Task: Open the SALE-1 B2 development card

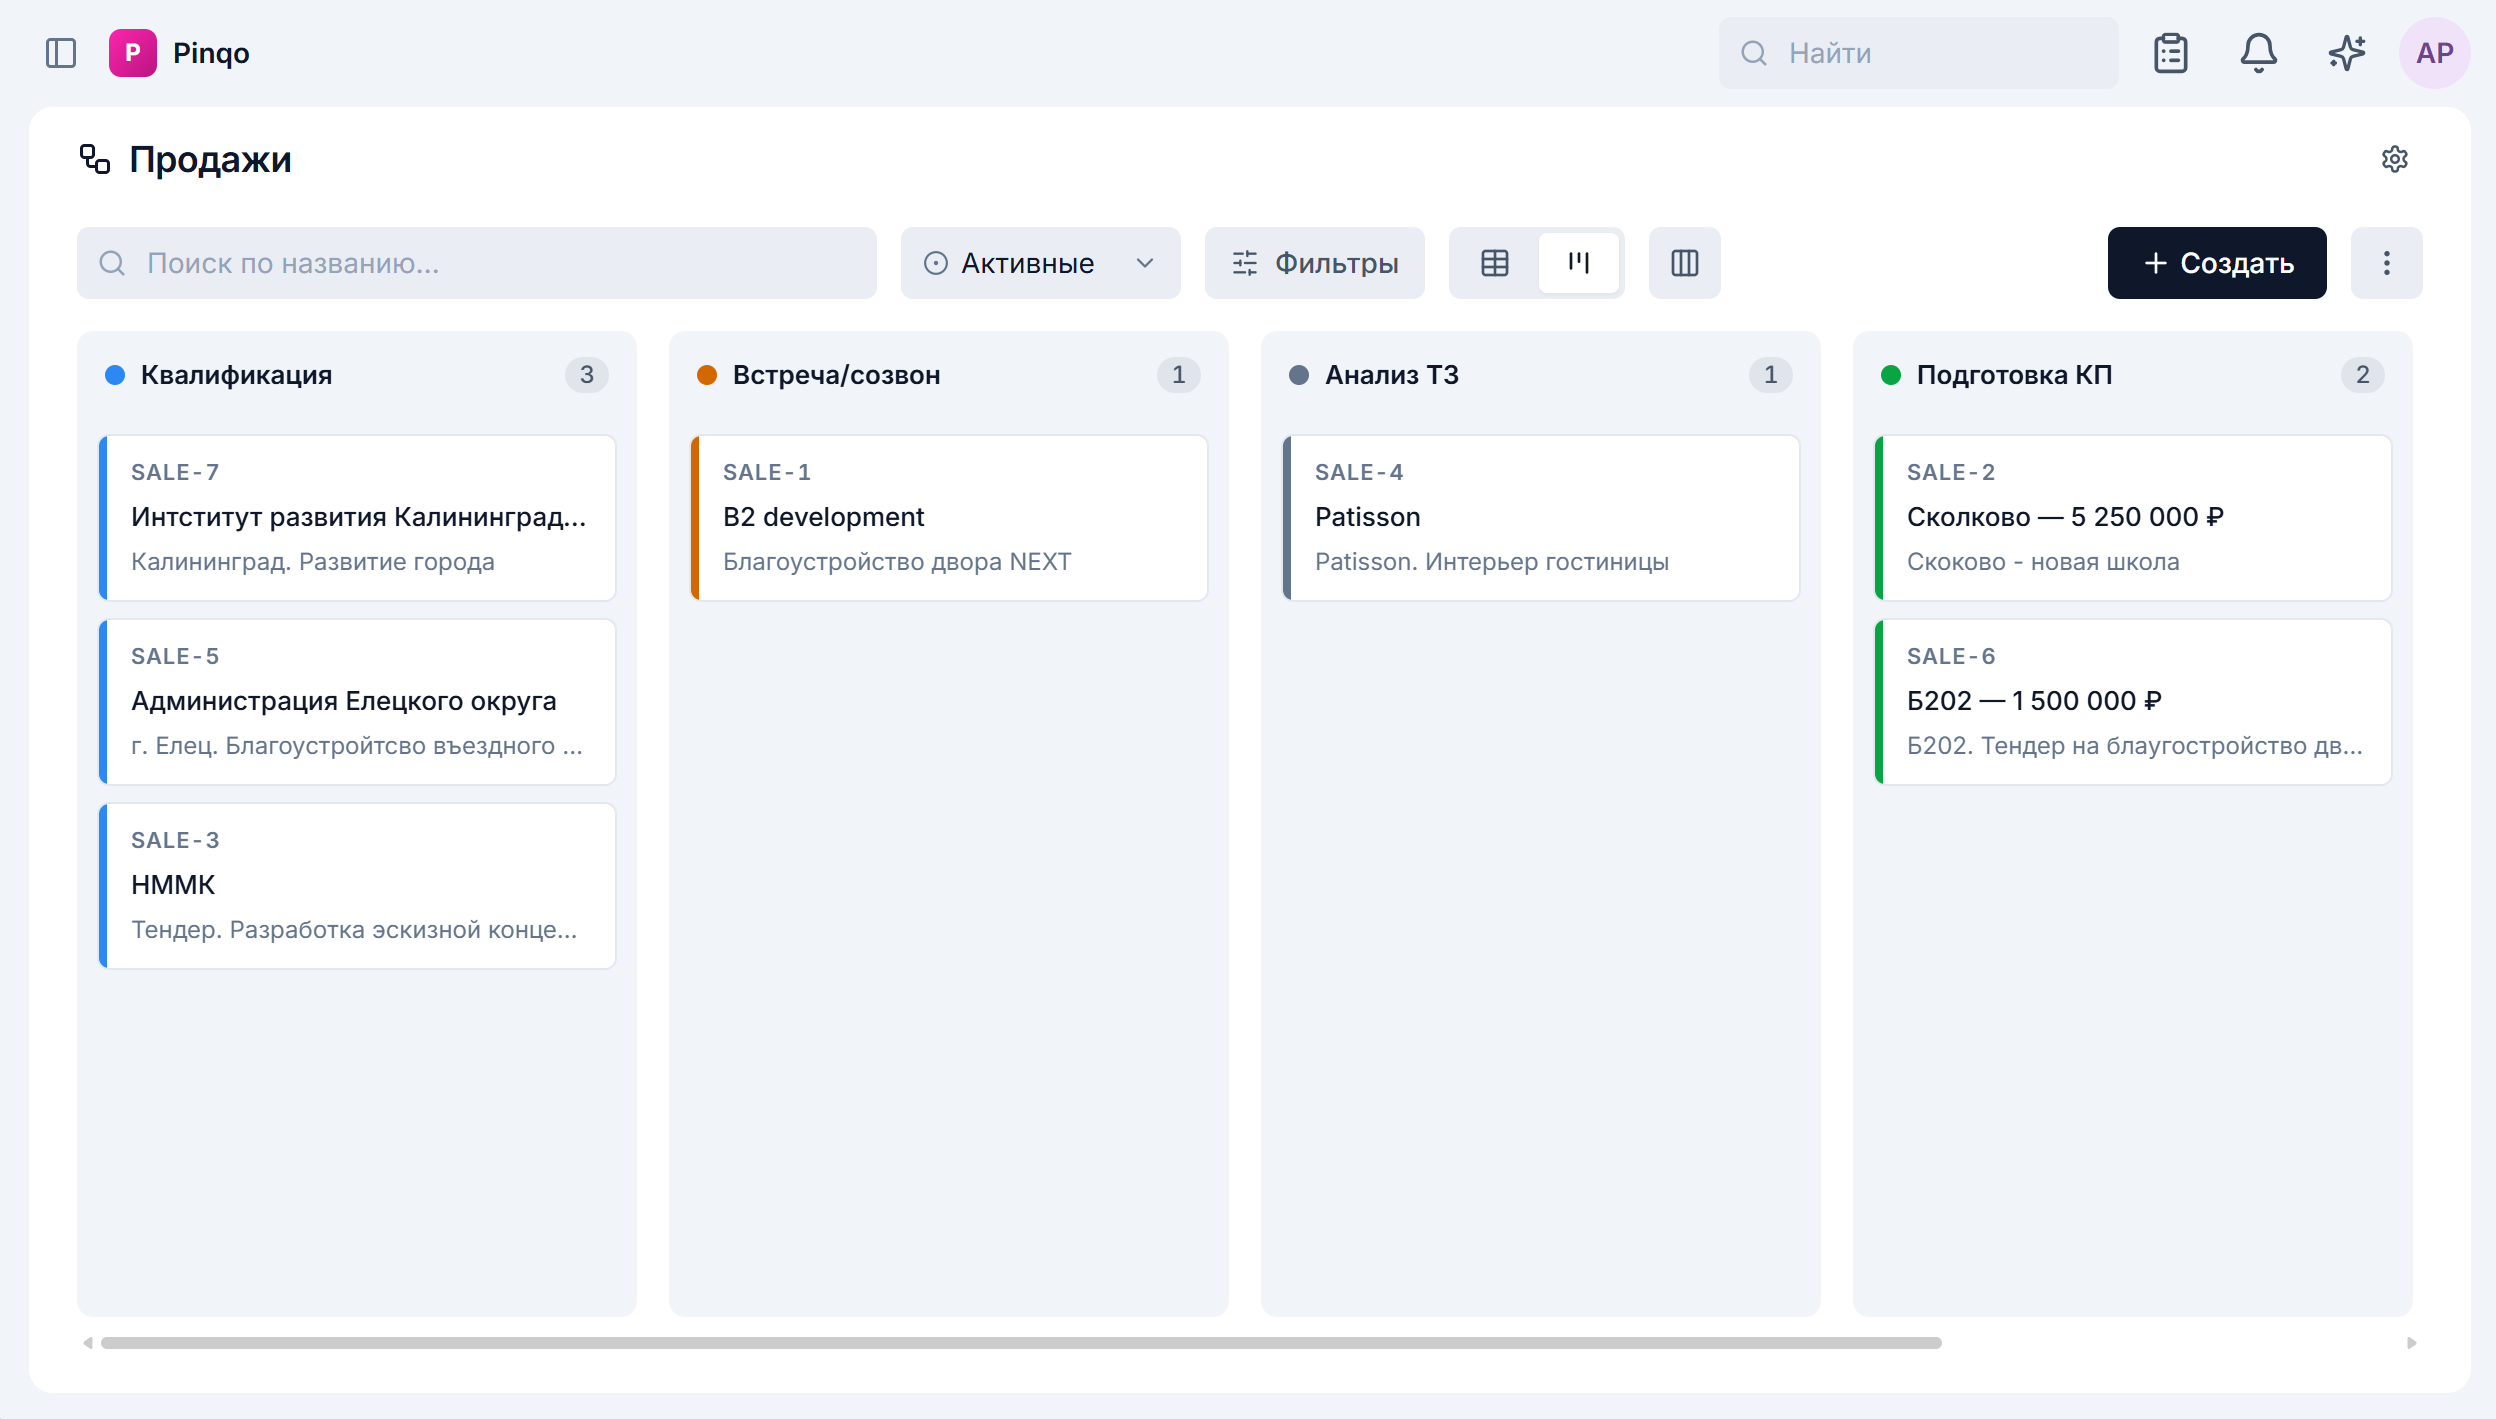Action: coord(948,518)
